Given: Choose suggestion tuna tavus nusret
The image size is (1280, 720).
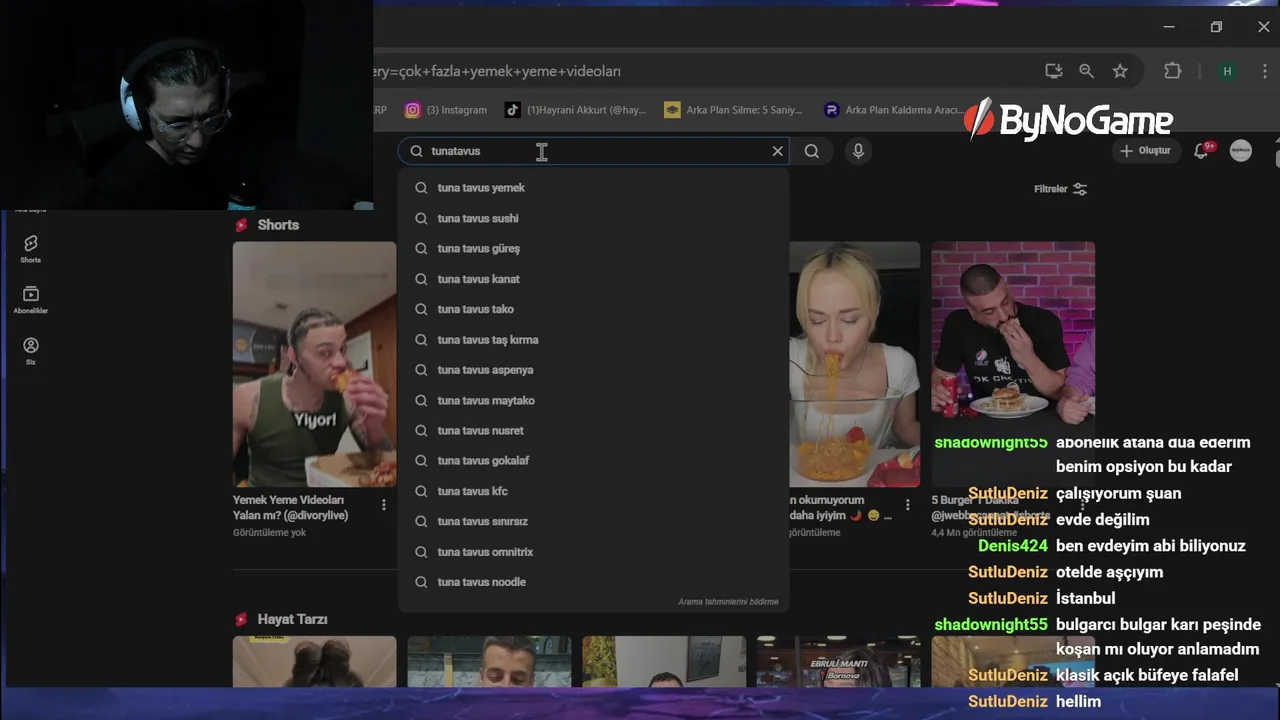Looking at the screenshot, I should pyautogui.click(x=593, y=430).
